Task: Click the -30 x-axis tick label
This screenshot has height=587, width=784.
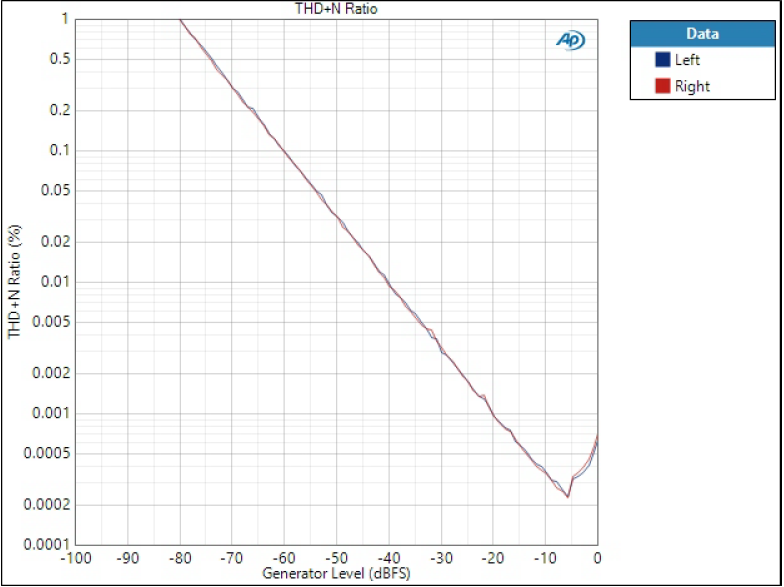Action: 441,558
